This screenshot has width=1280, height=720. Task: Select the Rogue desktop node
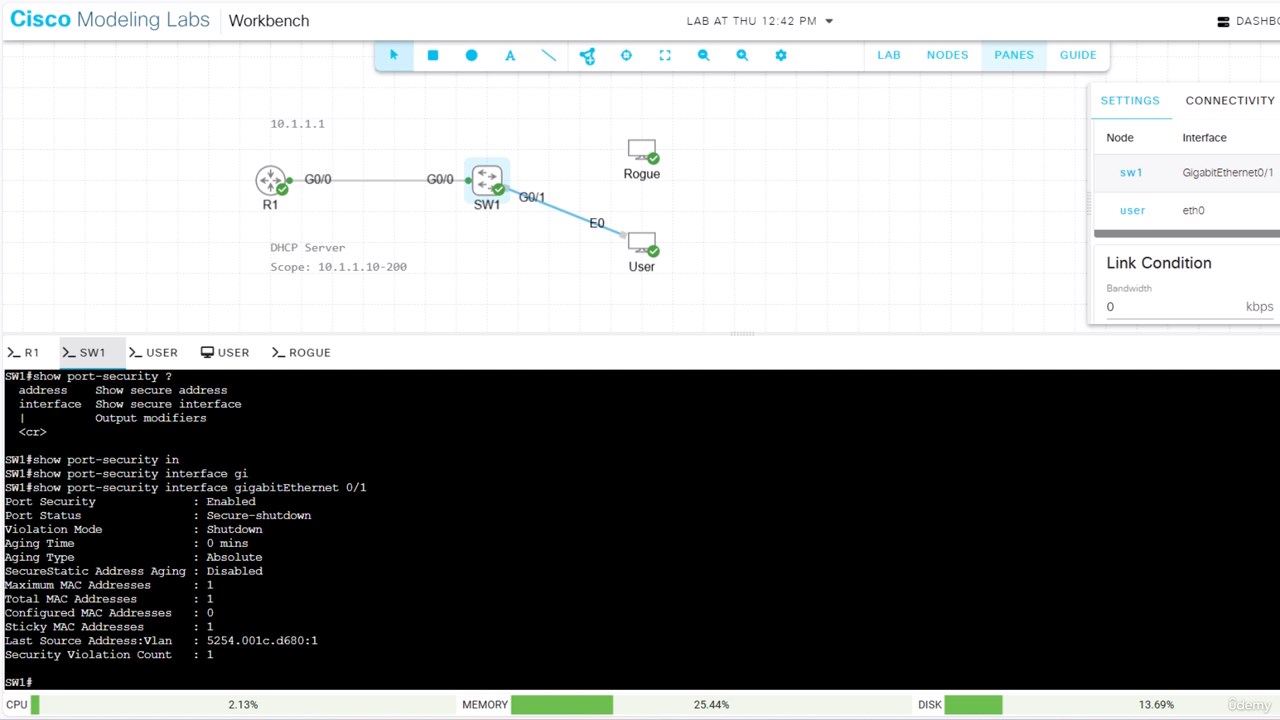pos(642,151)
